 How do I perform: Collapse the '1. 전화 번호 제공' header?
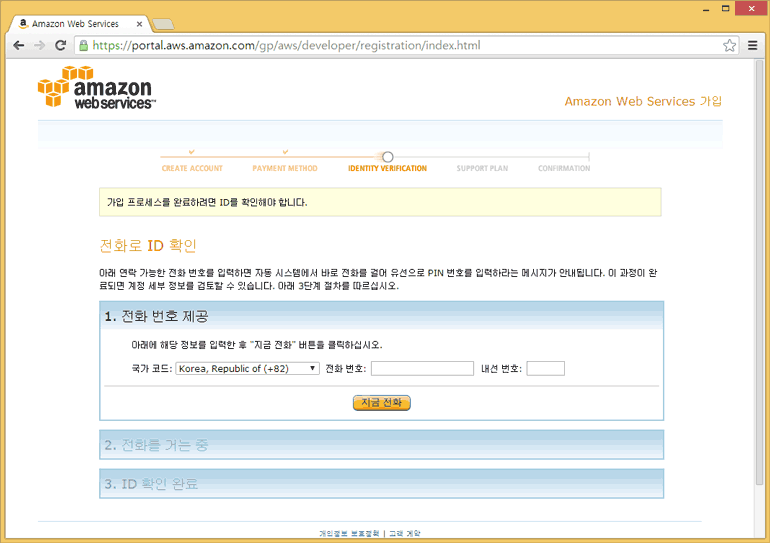(x=381, y=316)
